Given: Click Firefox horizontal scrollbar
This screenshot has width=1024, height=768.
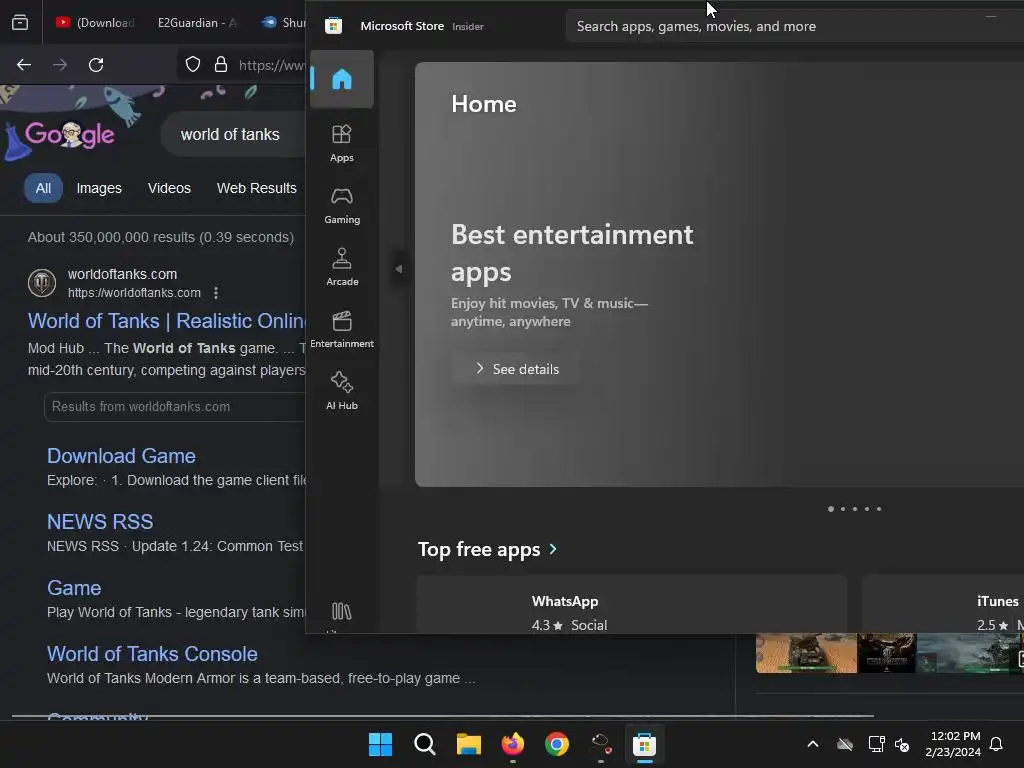Looking at the screenshot, I should (443, 716).
